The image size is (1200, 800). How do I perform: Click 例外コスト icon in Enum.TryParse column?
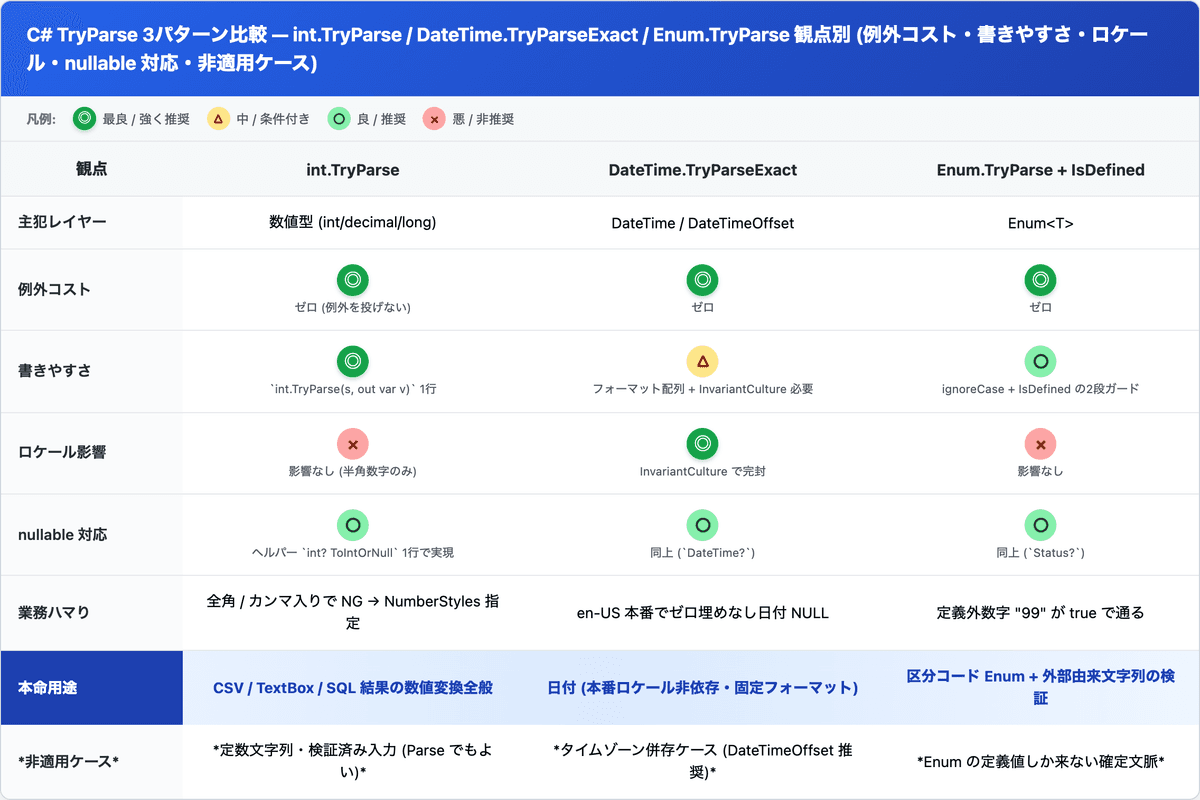[1041, 280]
